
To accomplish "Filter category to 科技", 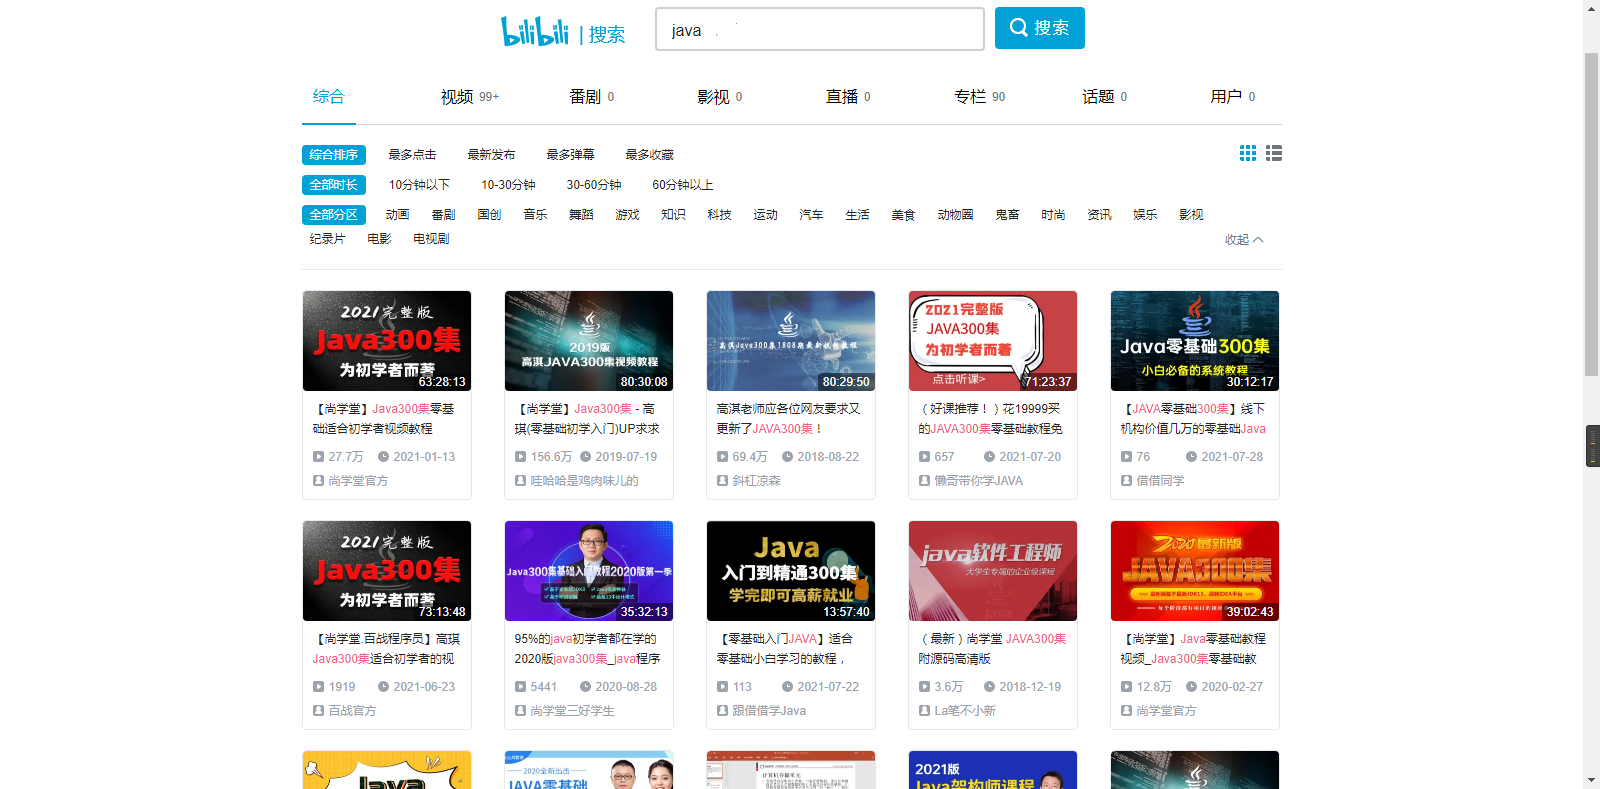I will click(719, 215).
